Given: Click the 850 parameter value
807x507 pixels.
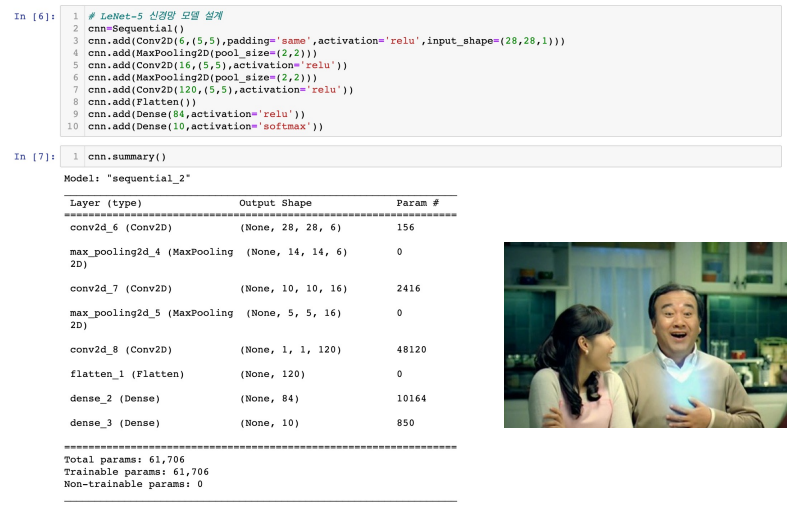Looking at the screenshot, I should click(405, 423).
